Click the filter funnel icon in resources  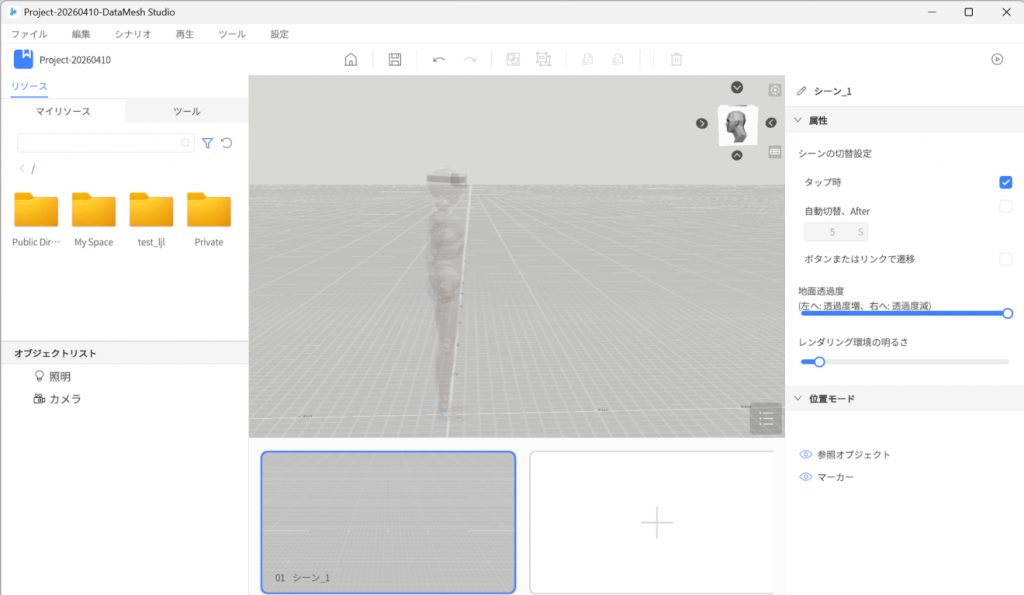207,143
